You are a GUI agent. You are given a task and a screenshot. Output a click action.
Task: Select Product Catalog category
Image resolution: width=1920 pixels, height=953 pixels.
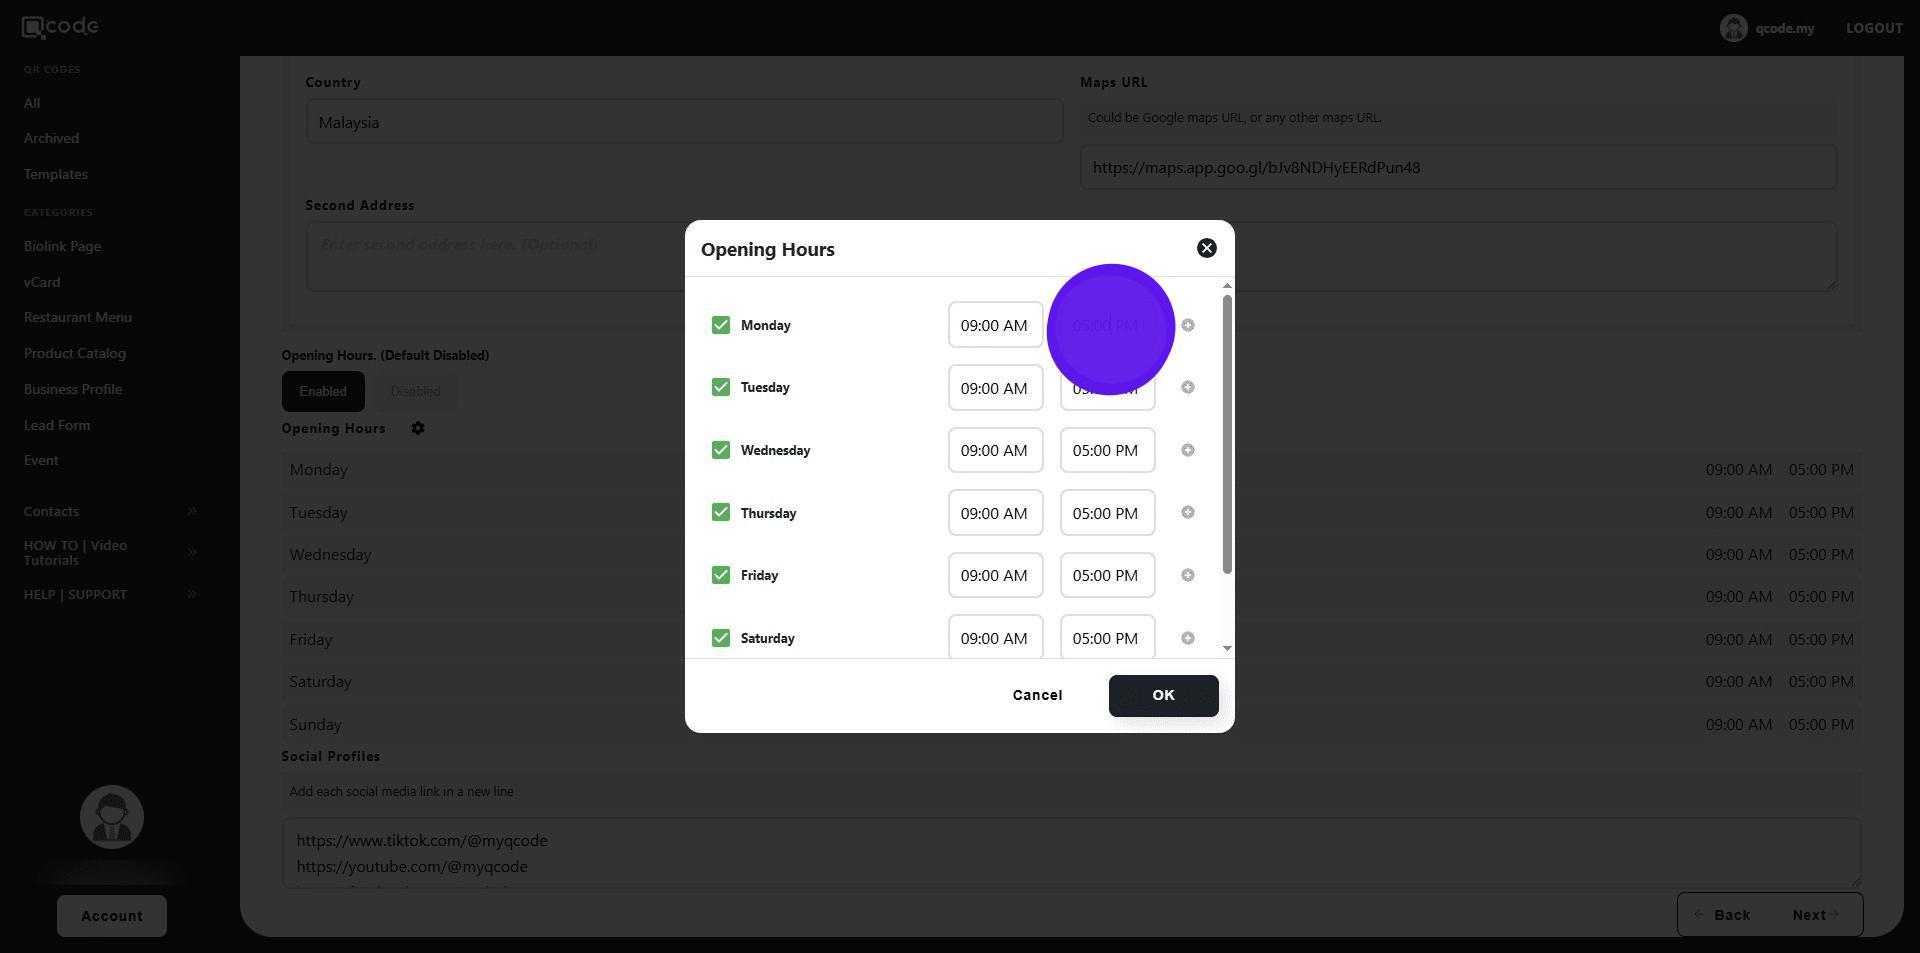point(75,353)
